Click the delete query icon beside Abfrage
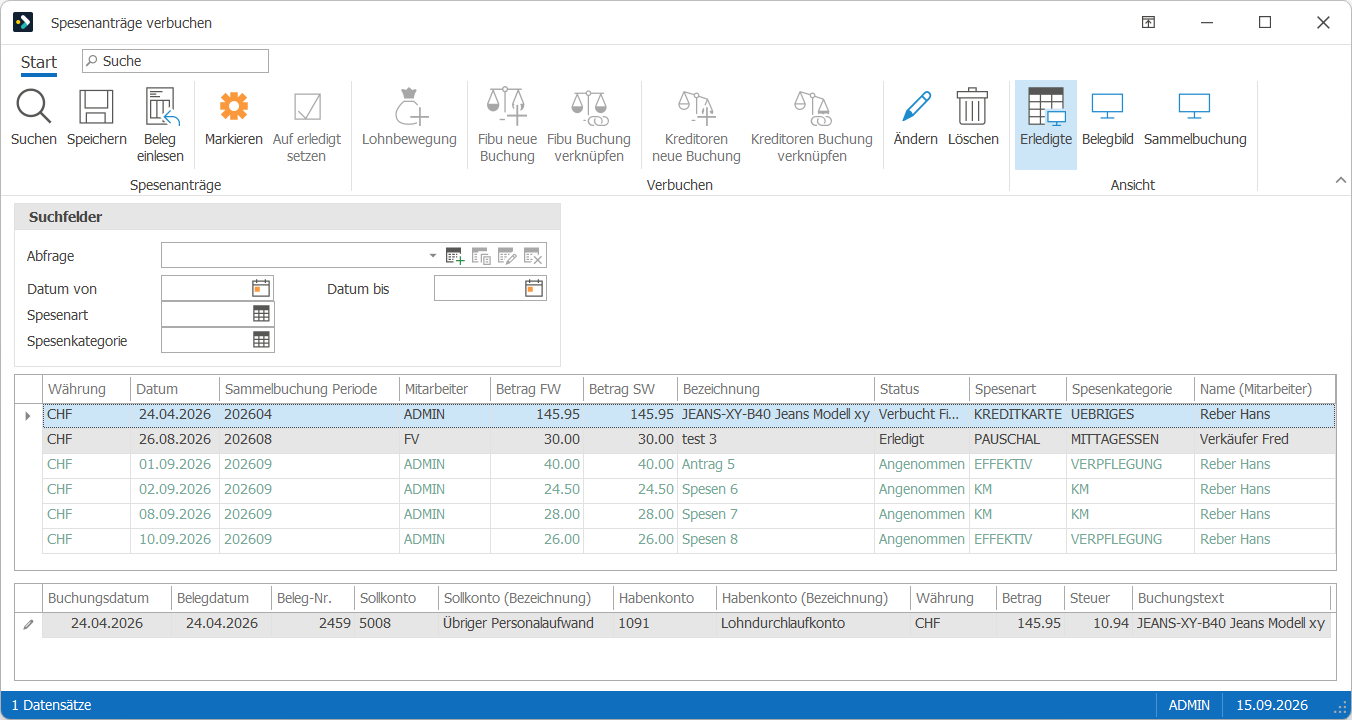The image size is (1352, 720). 533,256
